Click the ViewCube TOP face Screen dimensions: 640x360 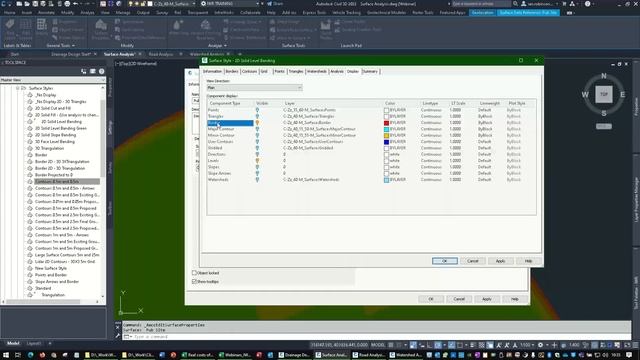click(x=604, y=94)
